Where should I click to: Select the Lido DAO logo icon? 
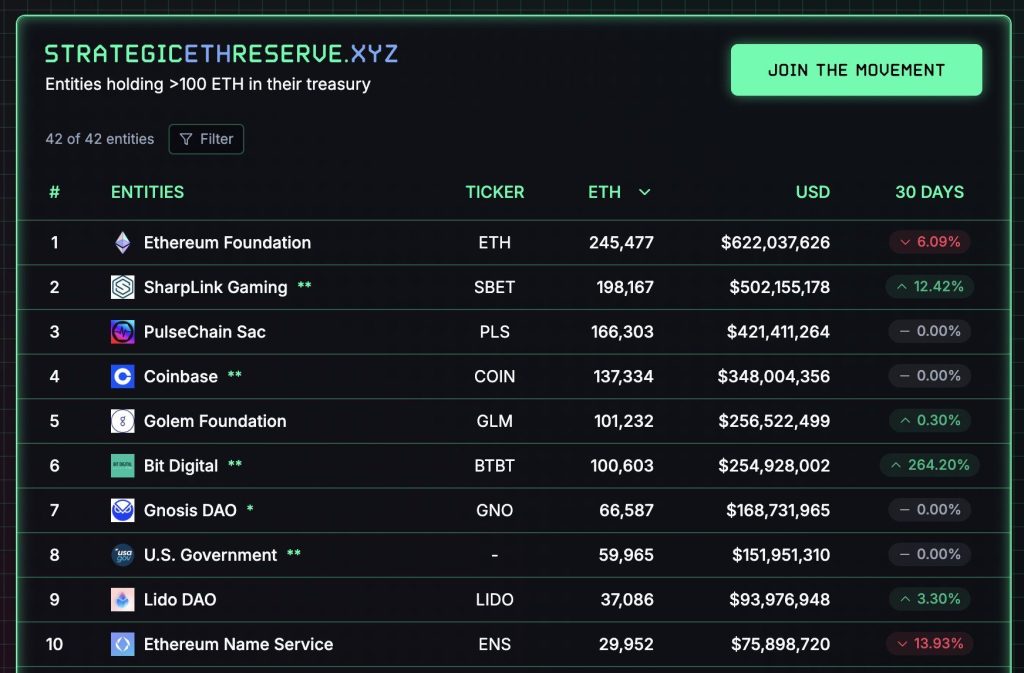[122, 599]
